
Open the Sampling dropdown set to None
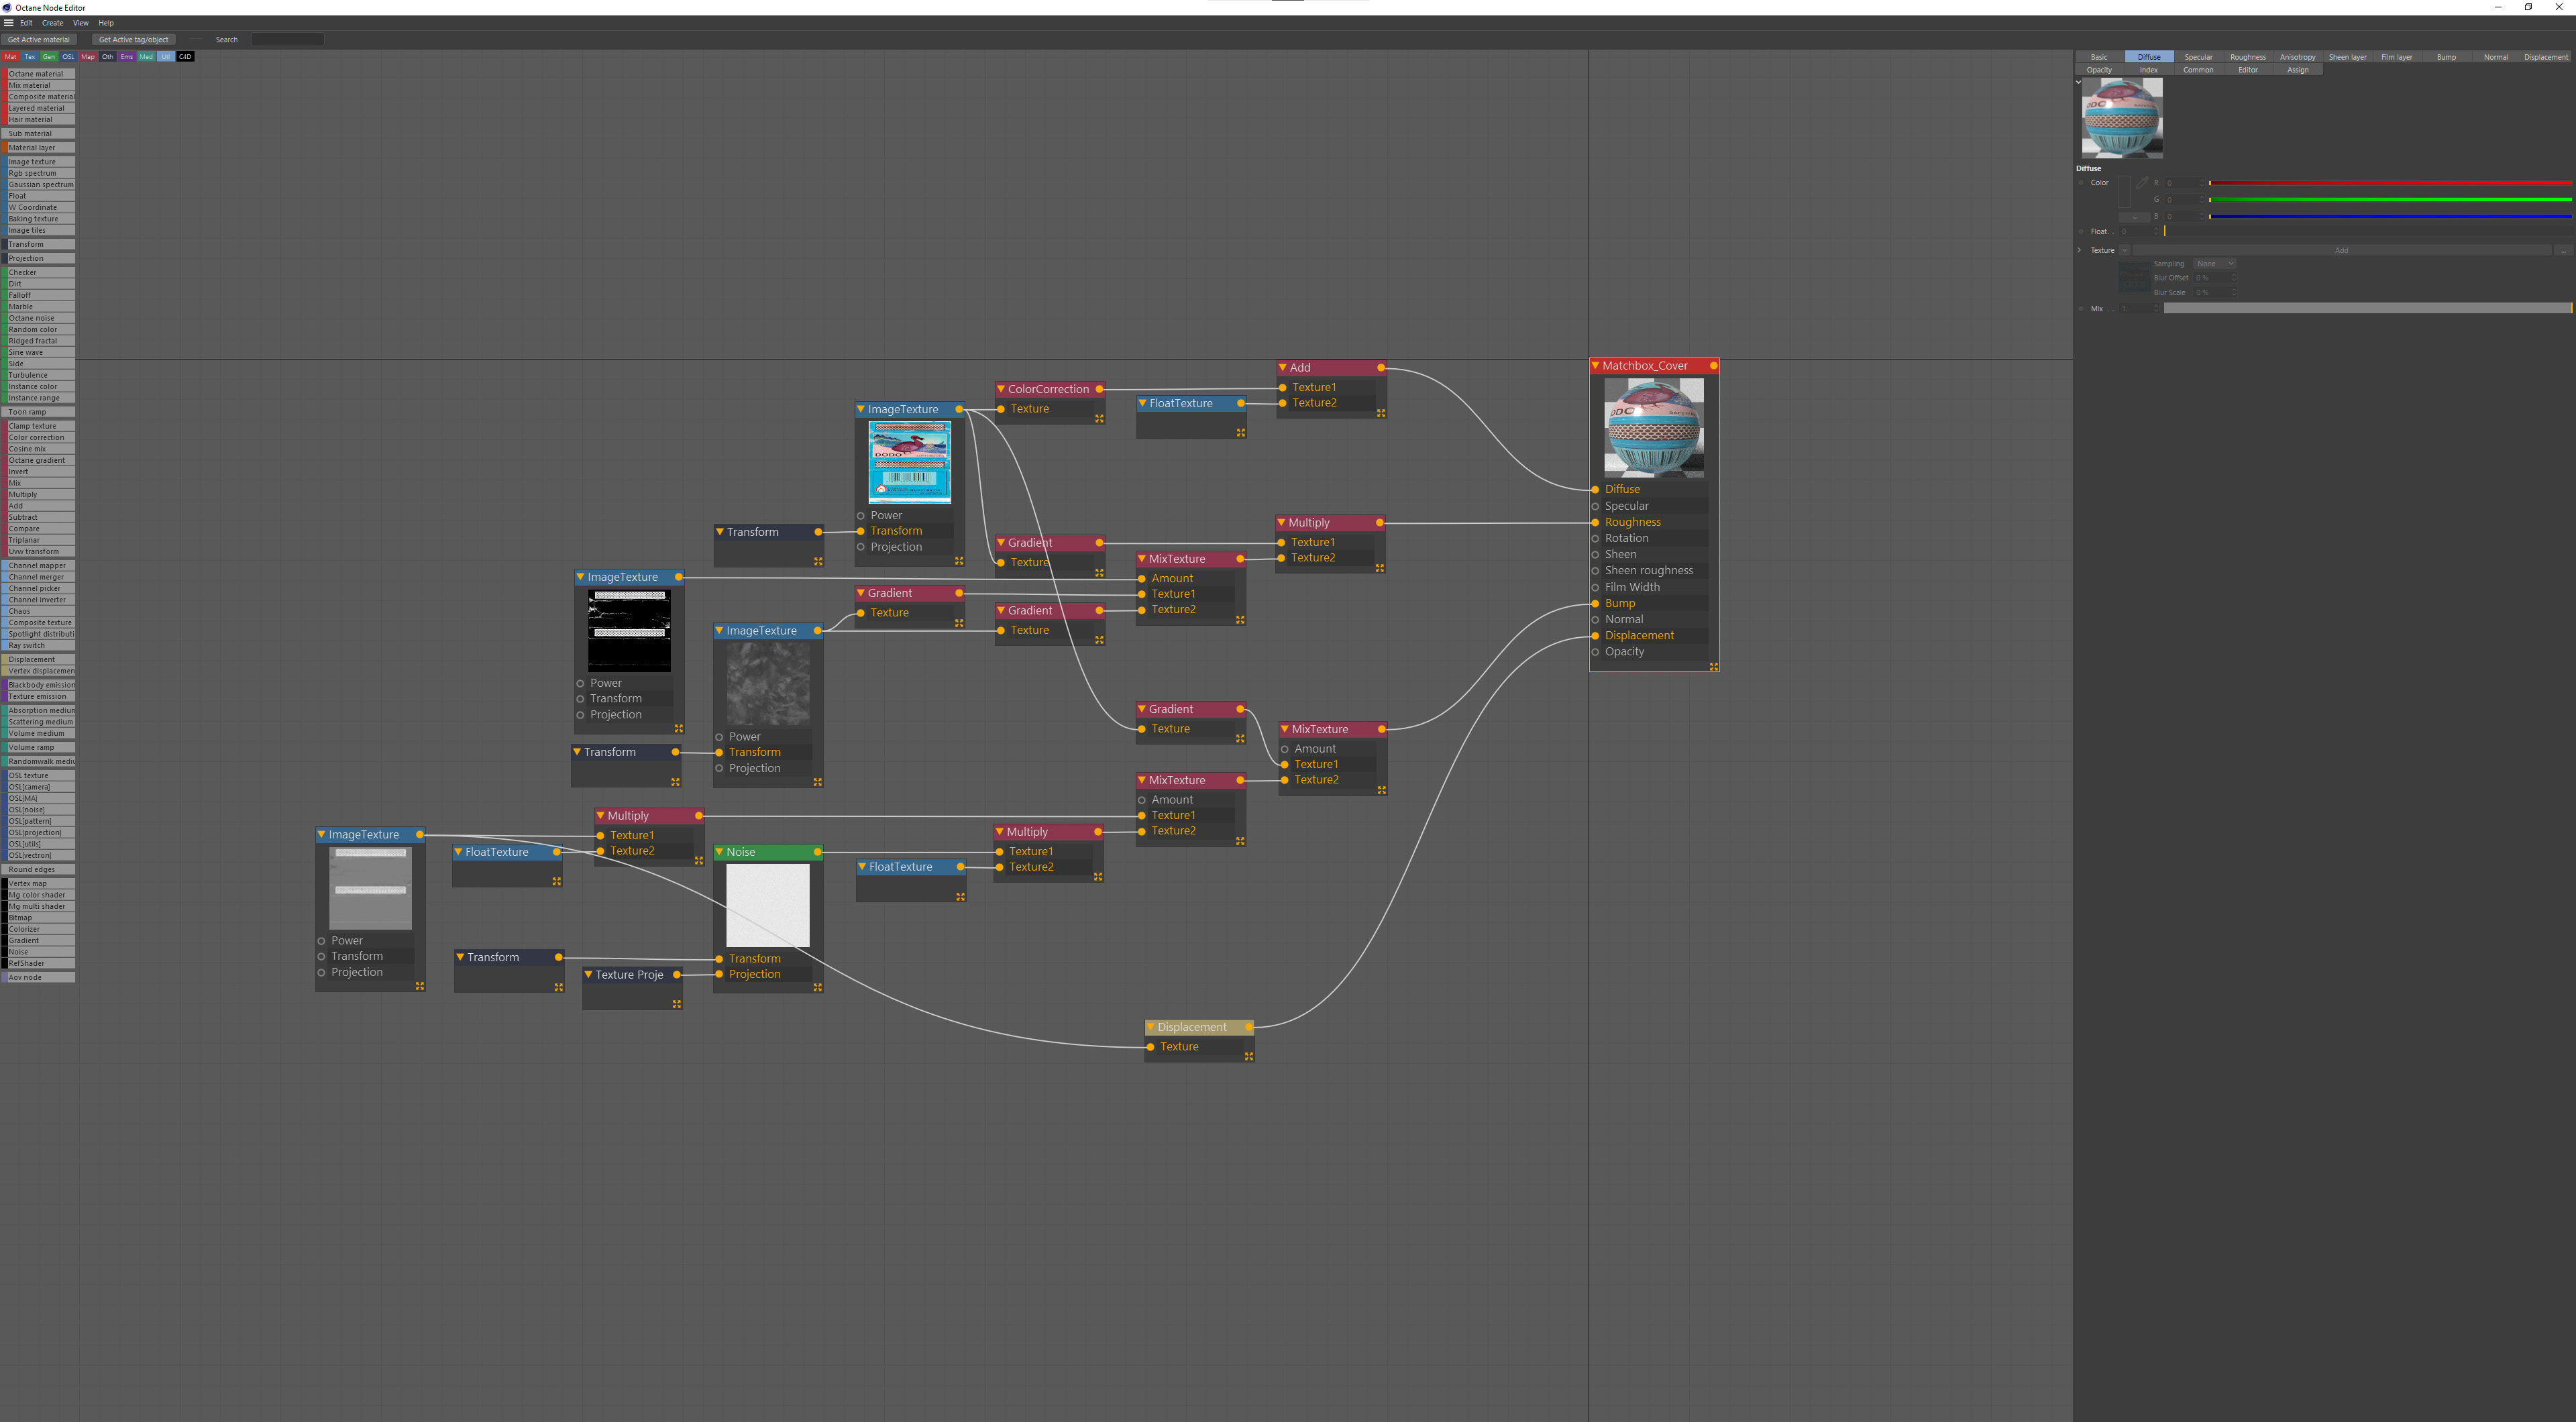click(2214, 264)
